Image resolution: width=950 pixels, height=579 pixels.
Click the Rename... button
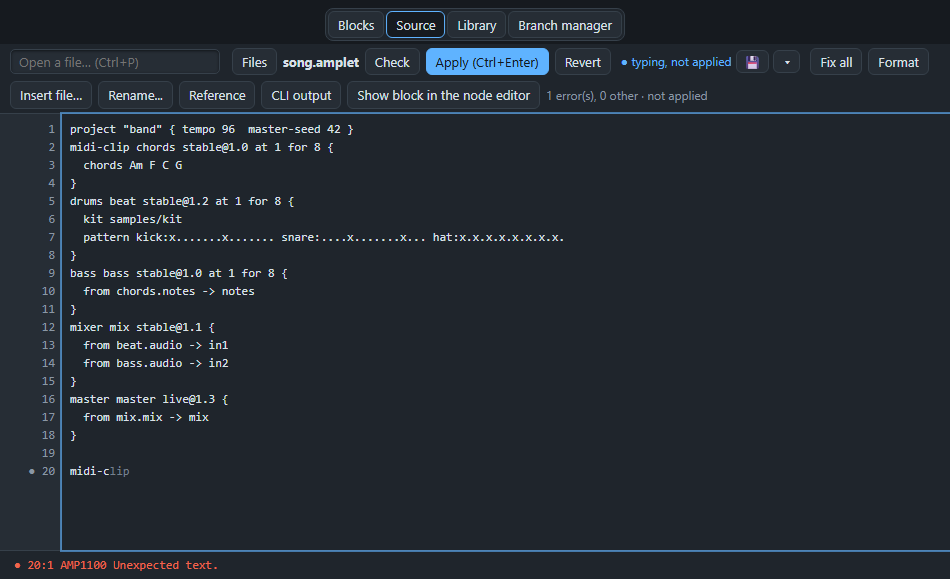[x=135, y=96]
